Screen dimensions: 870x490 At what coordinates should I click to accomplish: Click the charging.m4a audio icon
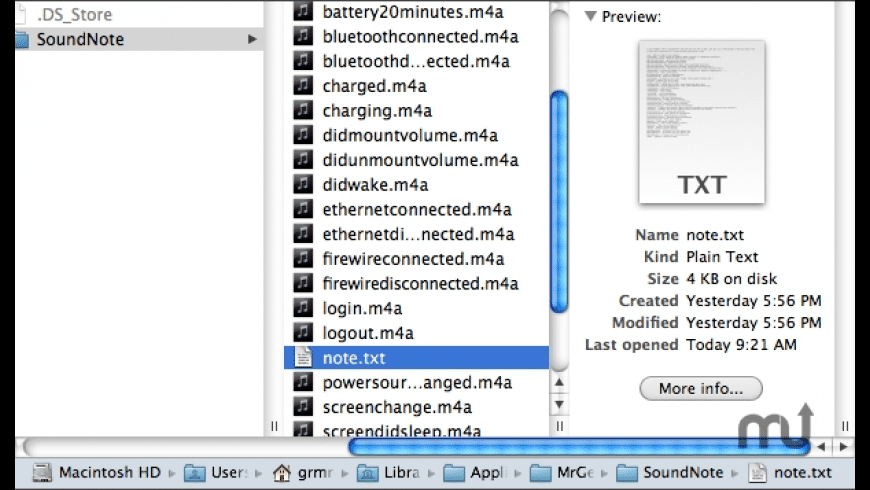coord(303,110)
